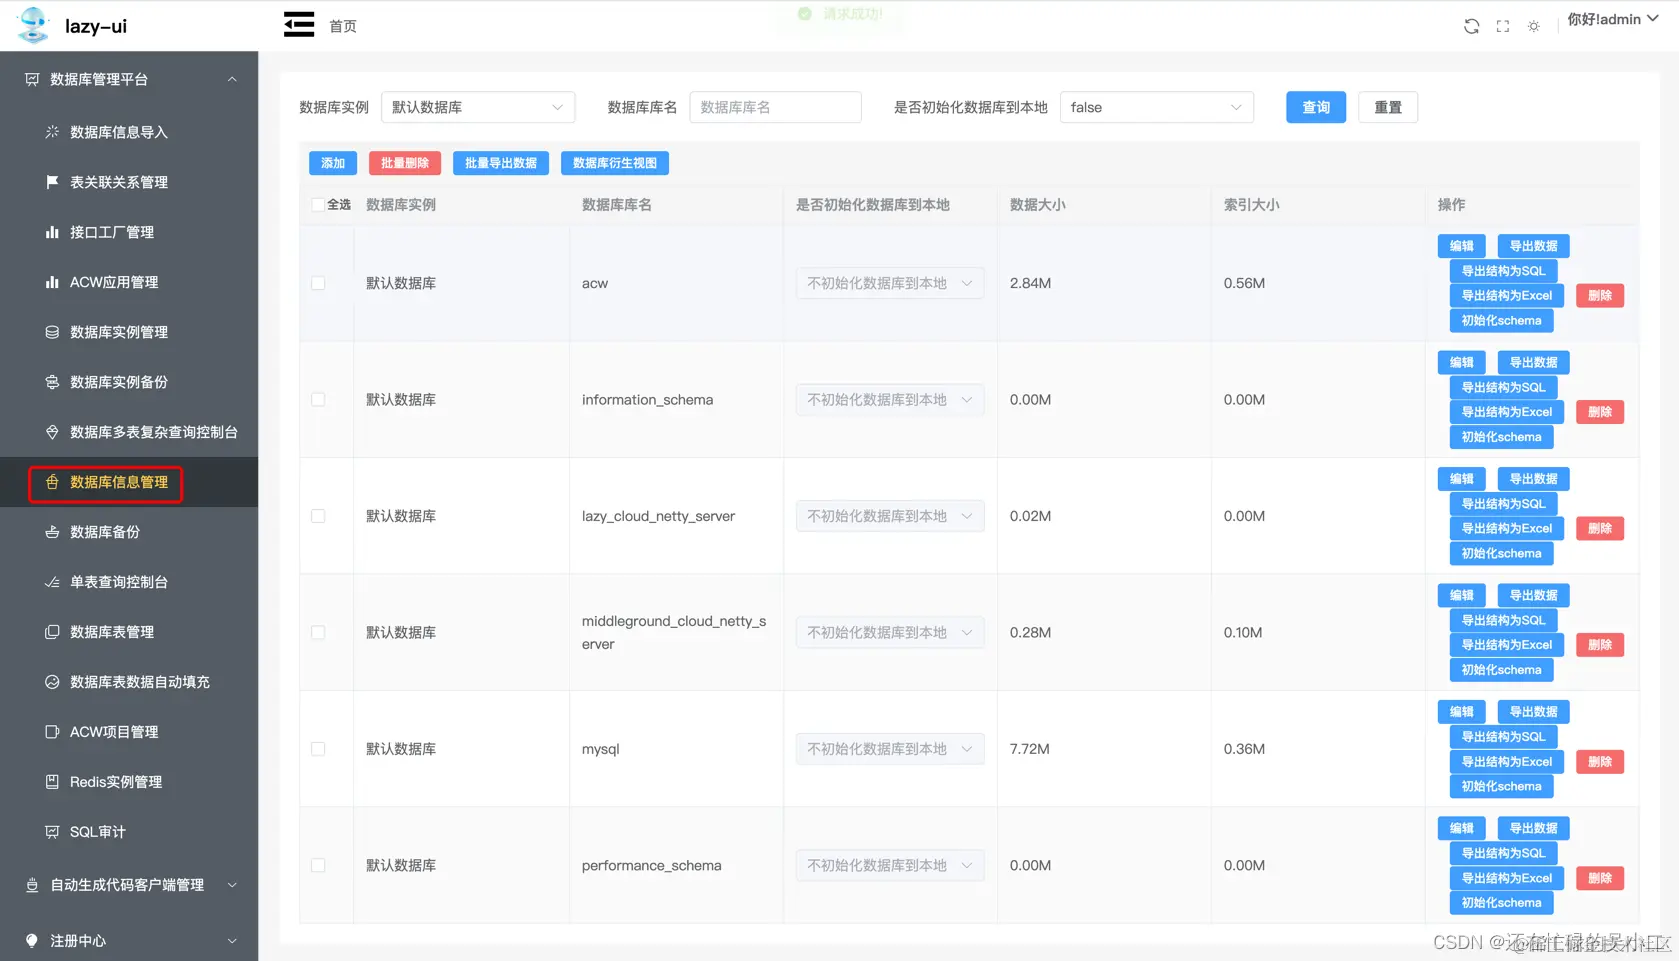The height and width of the screenshot is (961, 1679).
Task: Toggle fullscreen mode icon
Action: [x=1502, y=26]
